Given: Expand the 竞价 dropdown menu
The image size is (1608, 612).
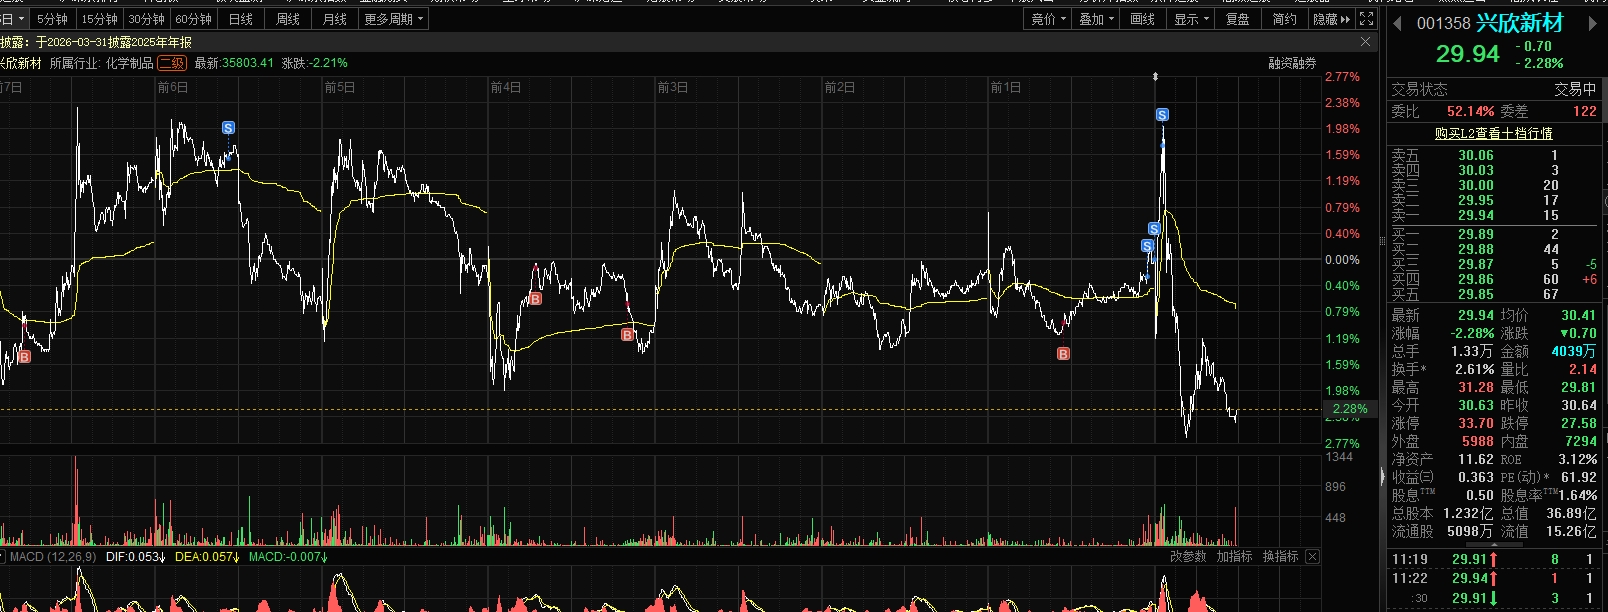Looking at the screenshot, I should 1048,19.
